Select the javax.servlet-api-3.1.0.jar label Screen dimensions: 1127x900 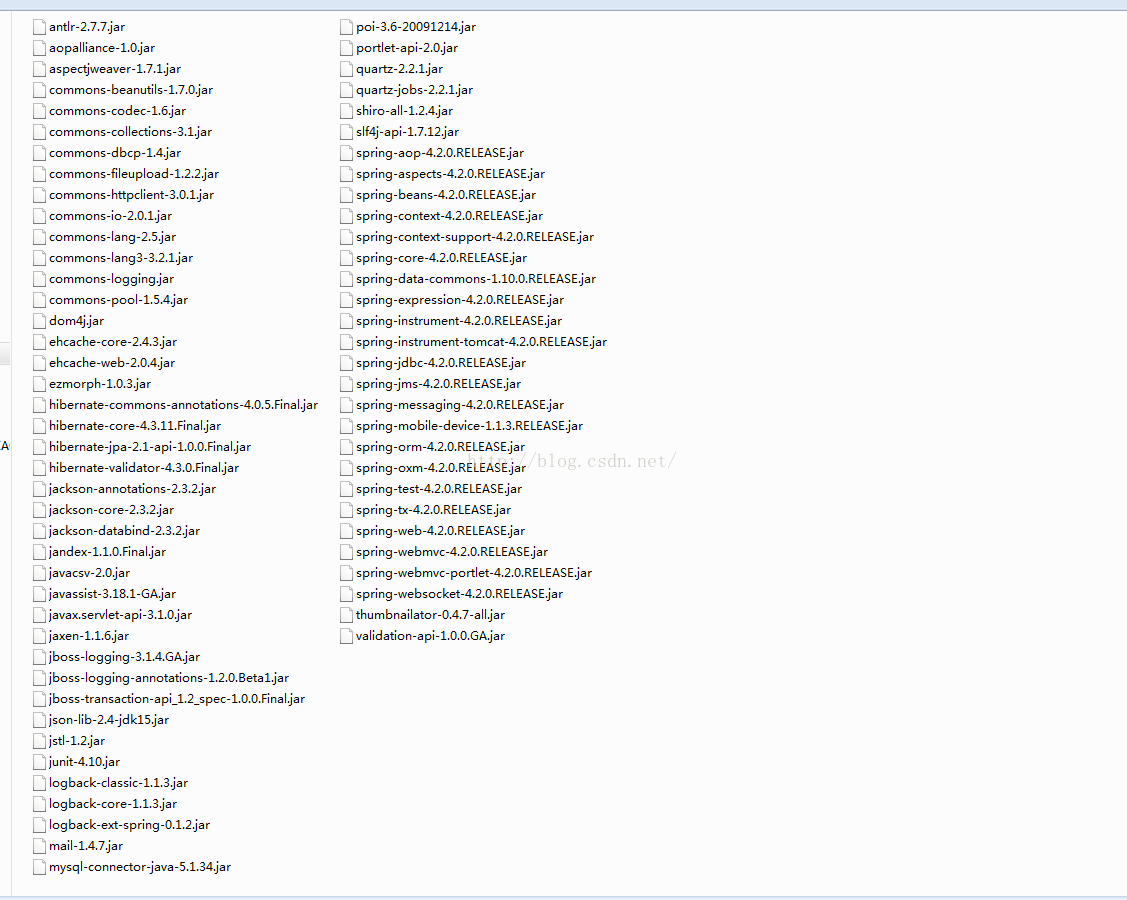(120, 615)
